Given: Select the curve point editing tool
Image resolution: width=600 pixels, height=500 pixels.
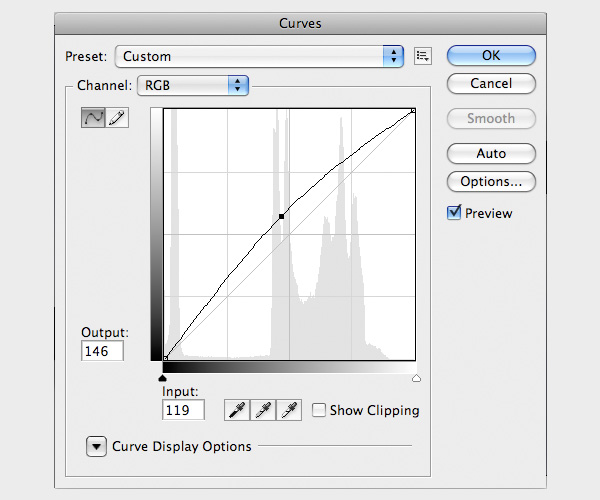Looking at the screenshot, I should [x=92, y=118].
